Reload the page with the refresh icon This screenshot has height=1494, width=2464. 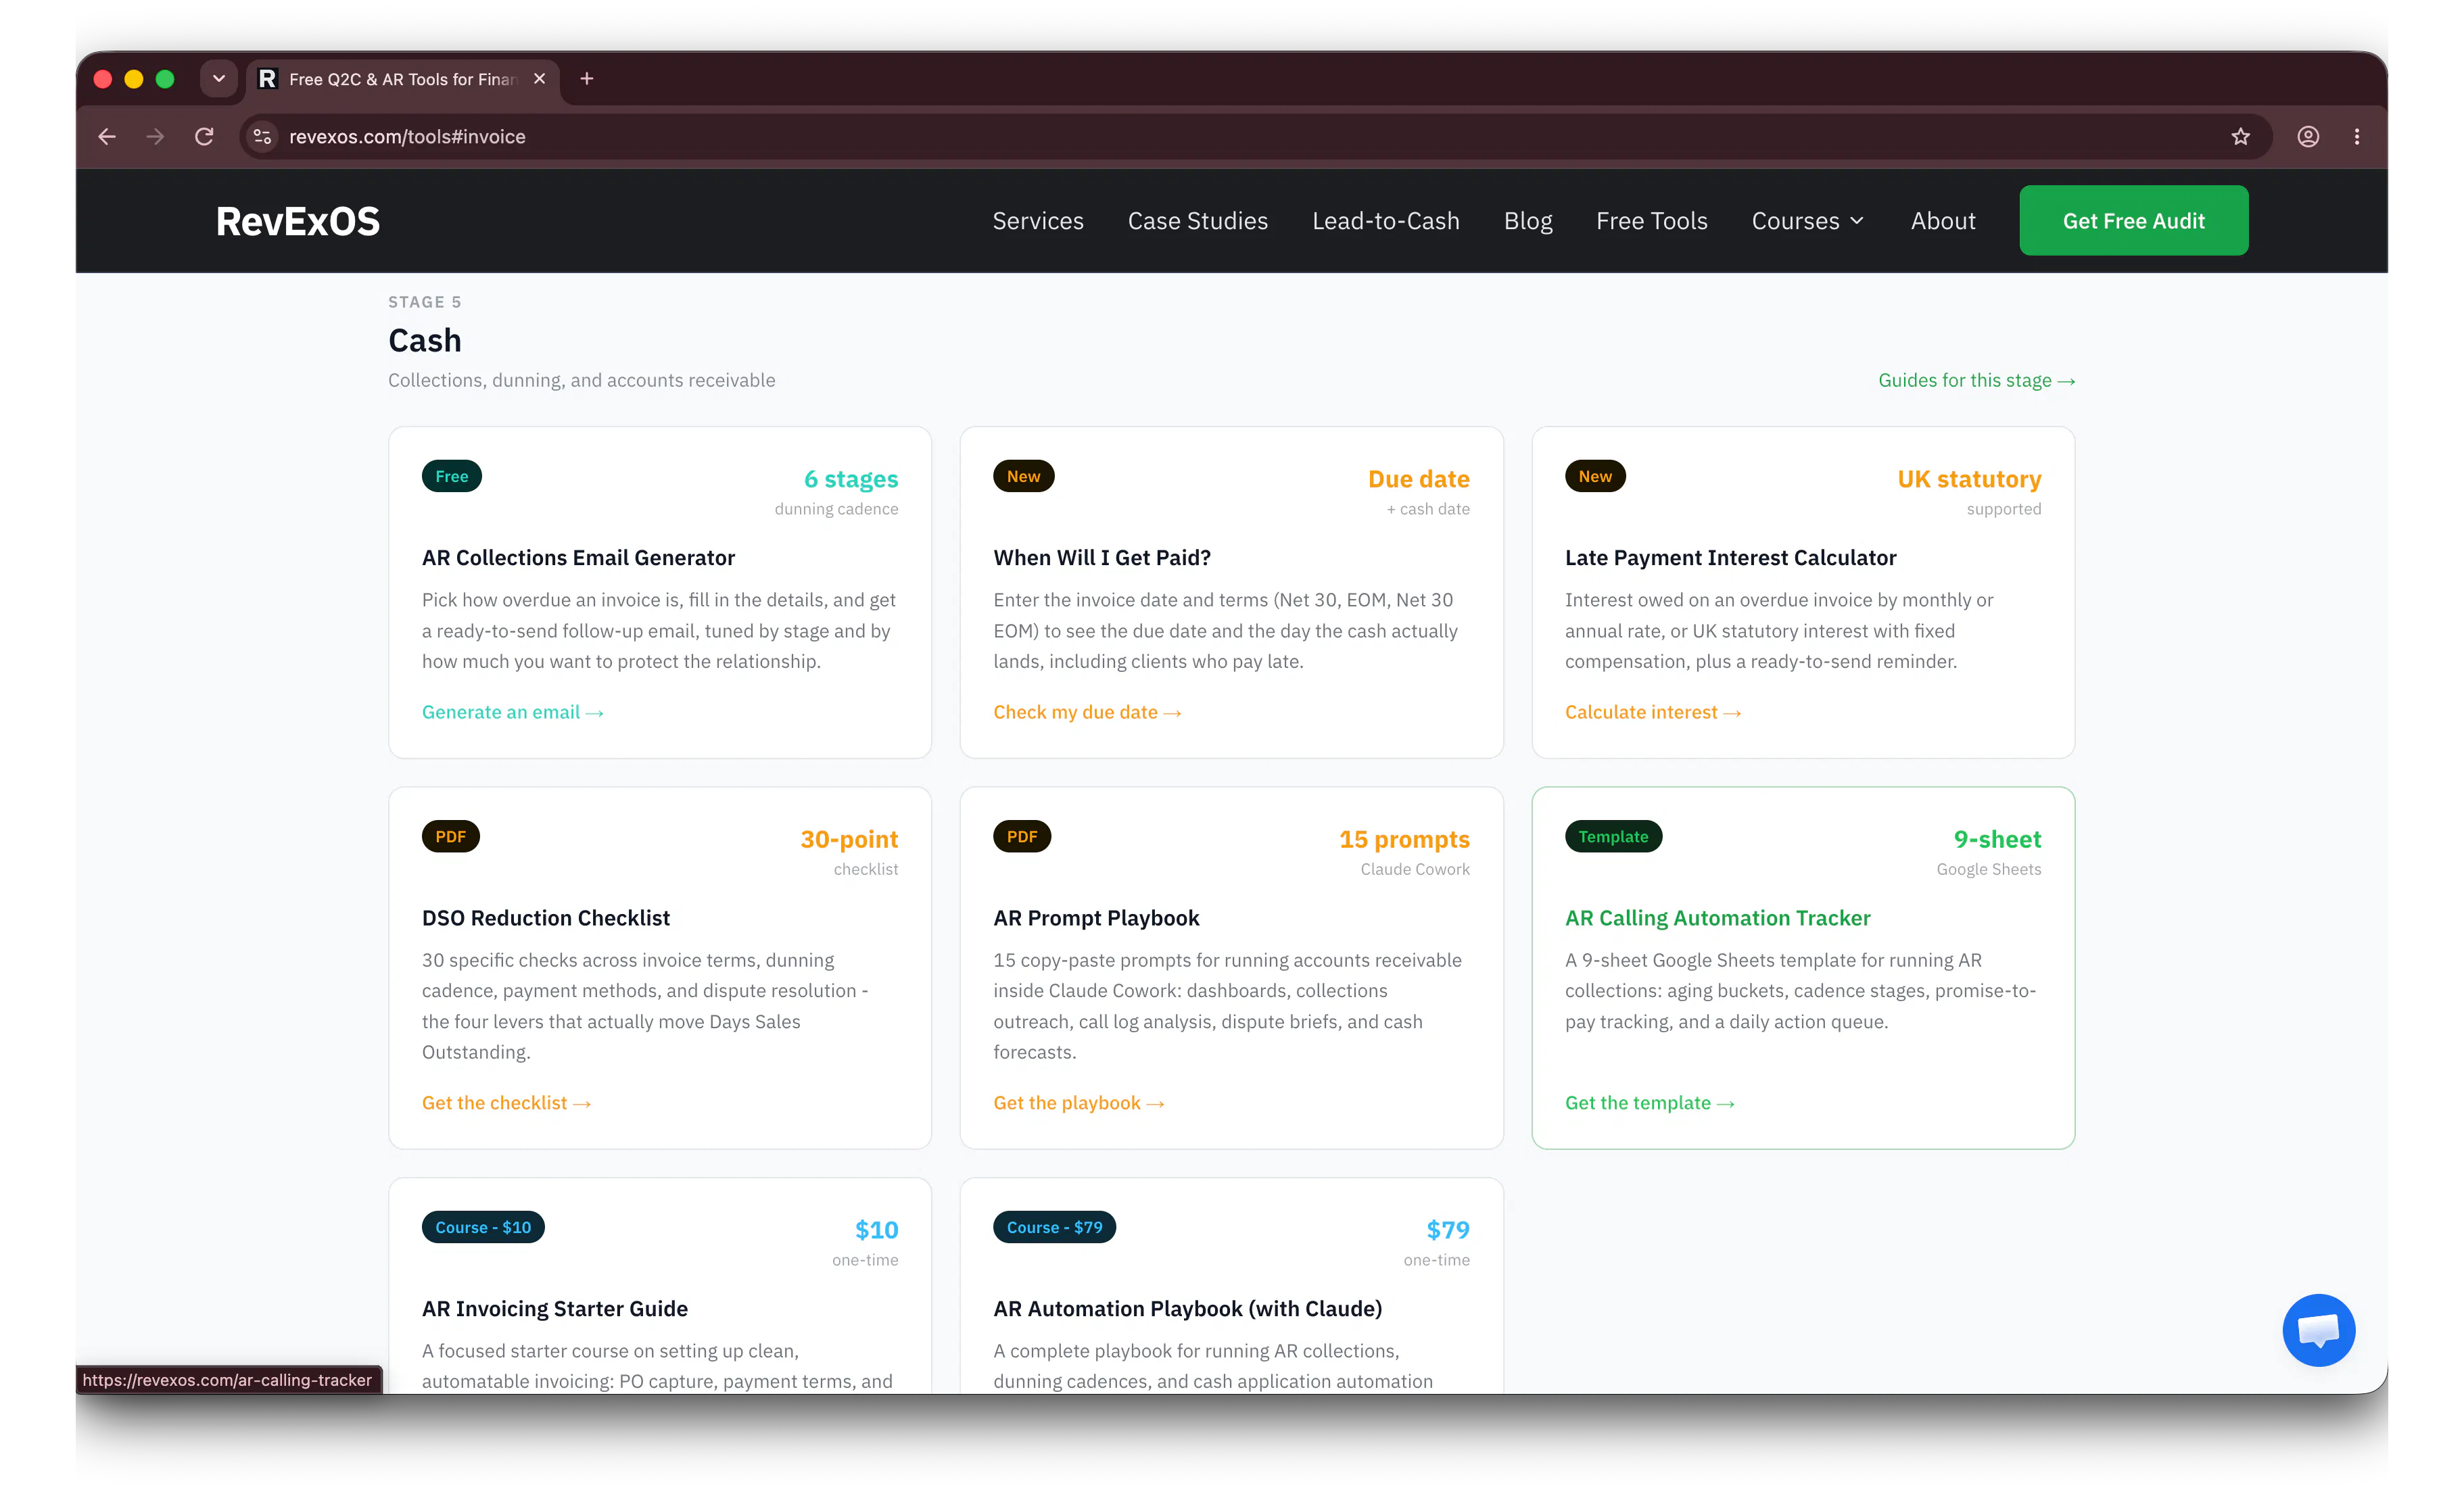coord(204,136)
